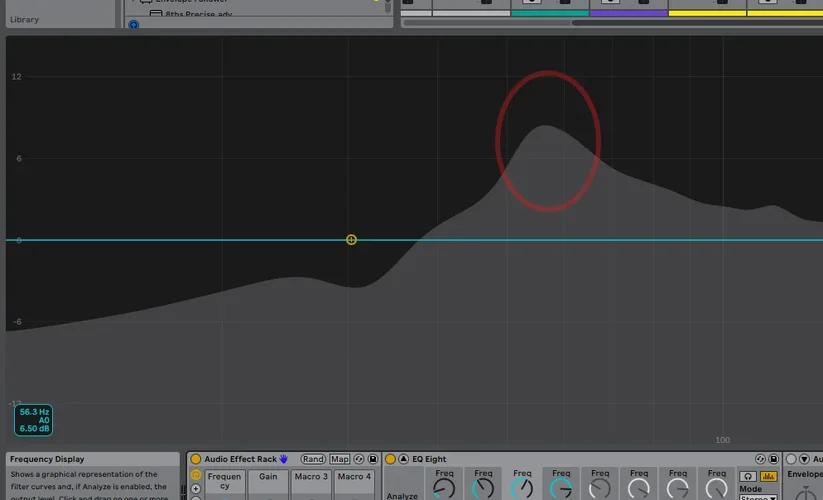Screen dimensions: 823x500
Task: Open the Mode dropdown in EQ Eight
Action: [757, 497]
